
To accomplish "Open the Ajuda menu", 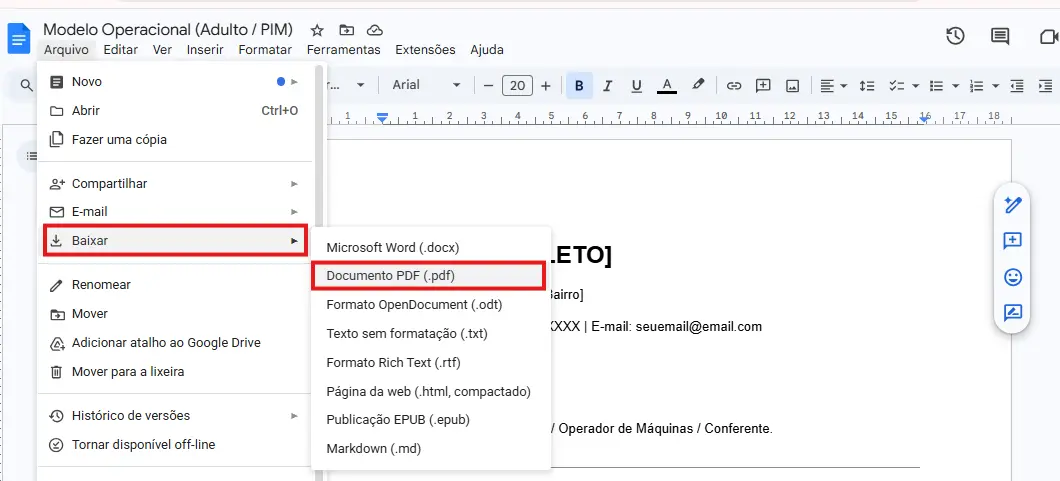I will [487, 49].
